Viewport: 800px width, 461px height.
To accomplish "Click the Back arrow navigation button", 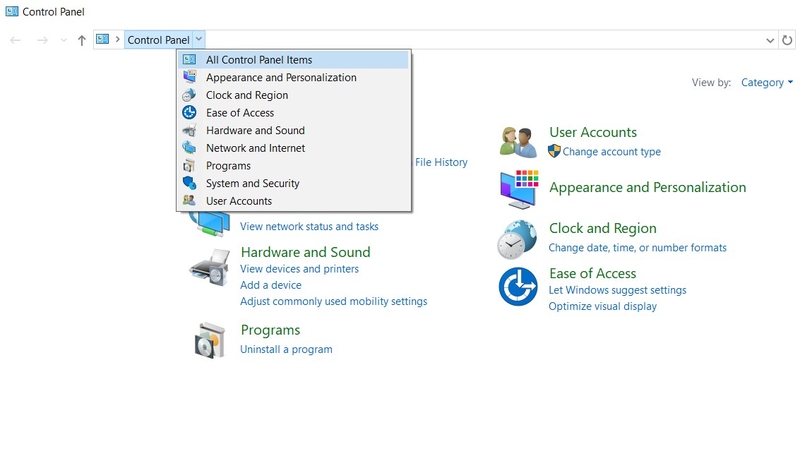I will [x=15, y=40].
